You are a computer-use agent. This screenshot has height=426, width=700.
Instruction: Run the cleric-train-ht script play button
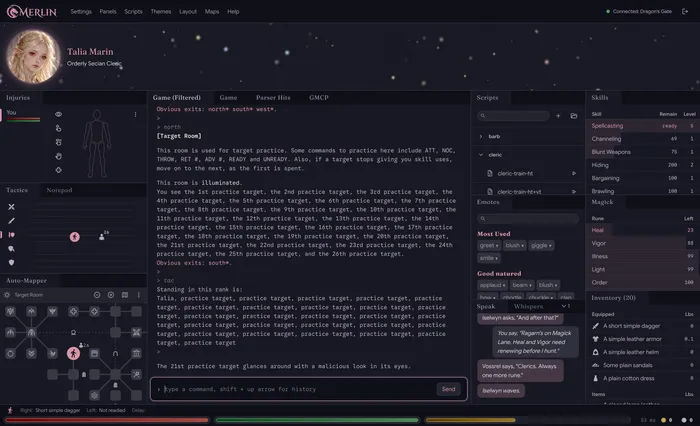click(x=574, y=173)
